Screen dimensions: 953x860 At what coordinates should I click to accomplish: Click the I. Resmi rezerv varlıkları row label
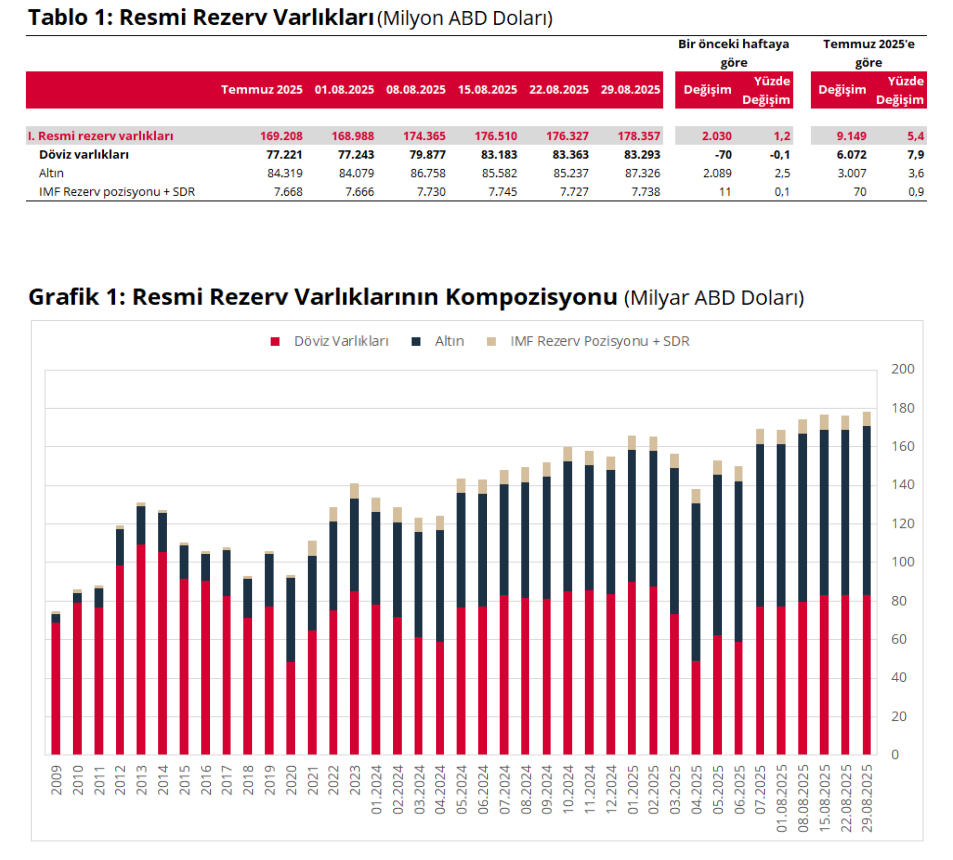(x=100, y=136)
